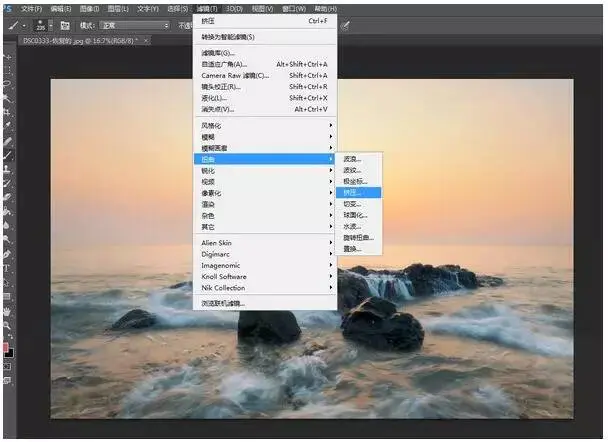Select the Healing Brush tool

[7, 141]
